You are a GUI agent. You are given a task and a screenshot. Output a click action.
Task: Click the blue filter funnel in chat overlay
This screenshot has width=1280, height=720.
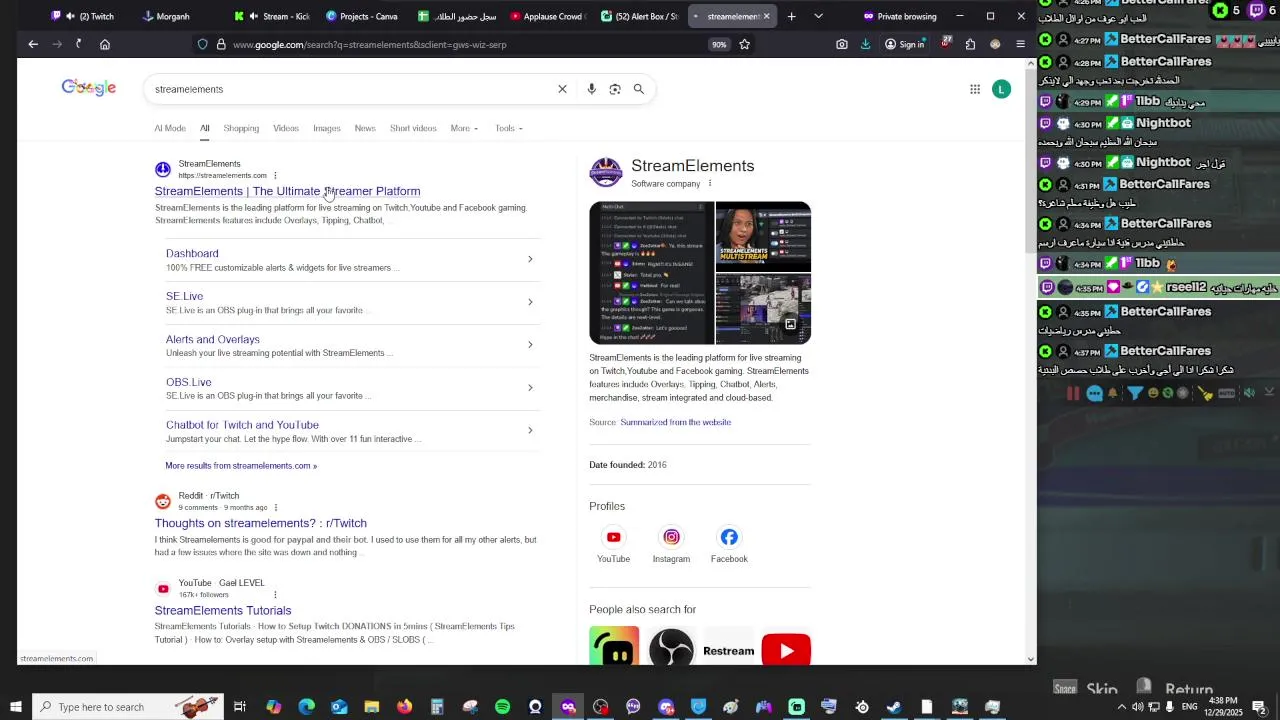(x=1135, y=393)
